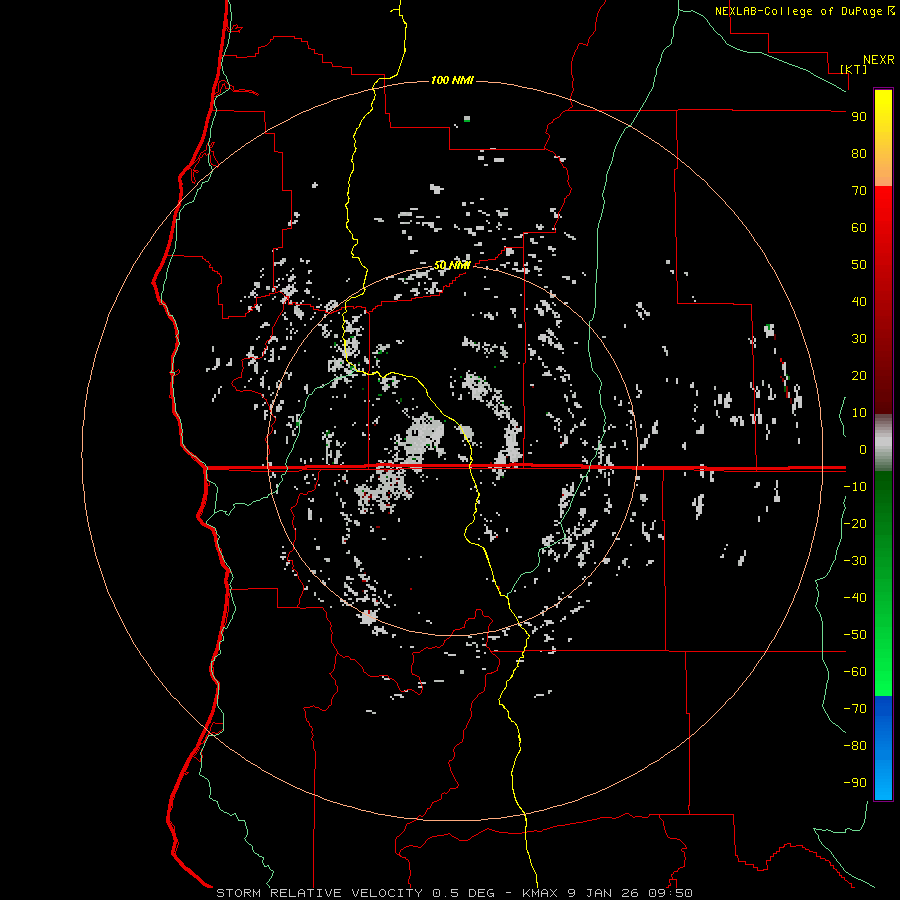Click the positive 60 value on velocity scale
Image resolution: width=900 pixels, height=900 pixels.
[859, 228]
